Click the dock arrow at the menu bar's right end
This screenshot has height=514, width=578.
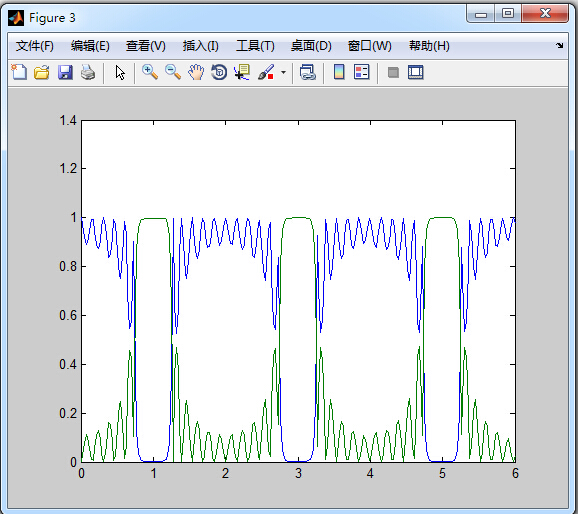(x=560, y=45)
